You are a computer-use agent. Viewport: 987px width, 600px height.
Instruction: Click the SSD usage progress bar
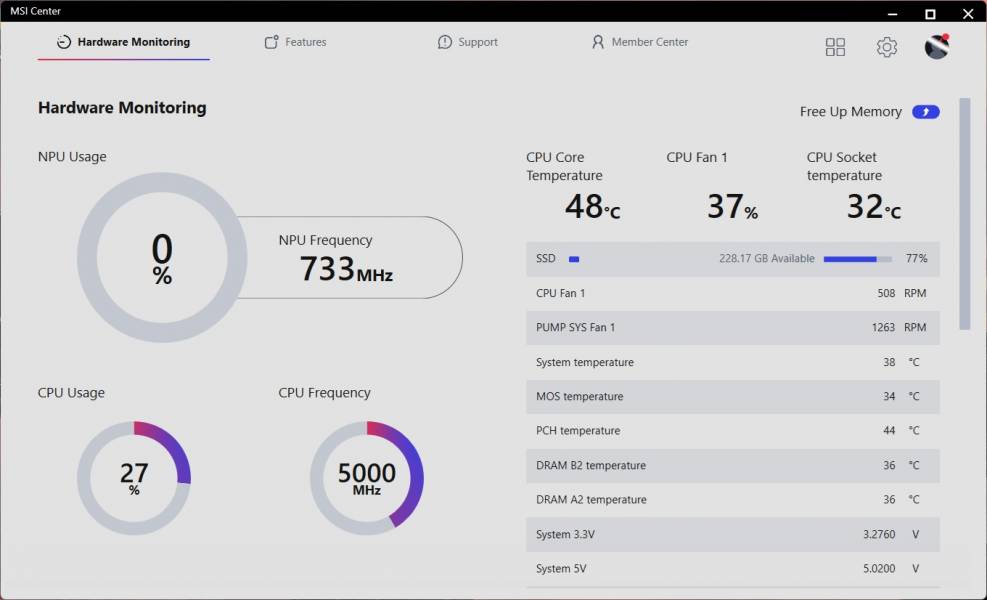coord(857,259)
